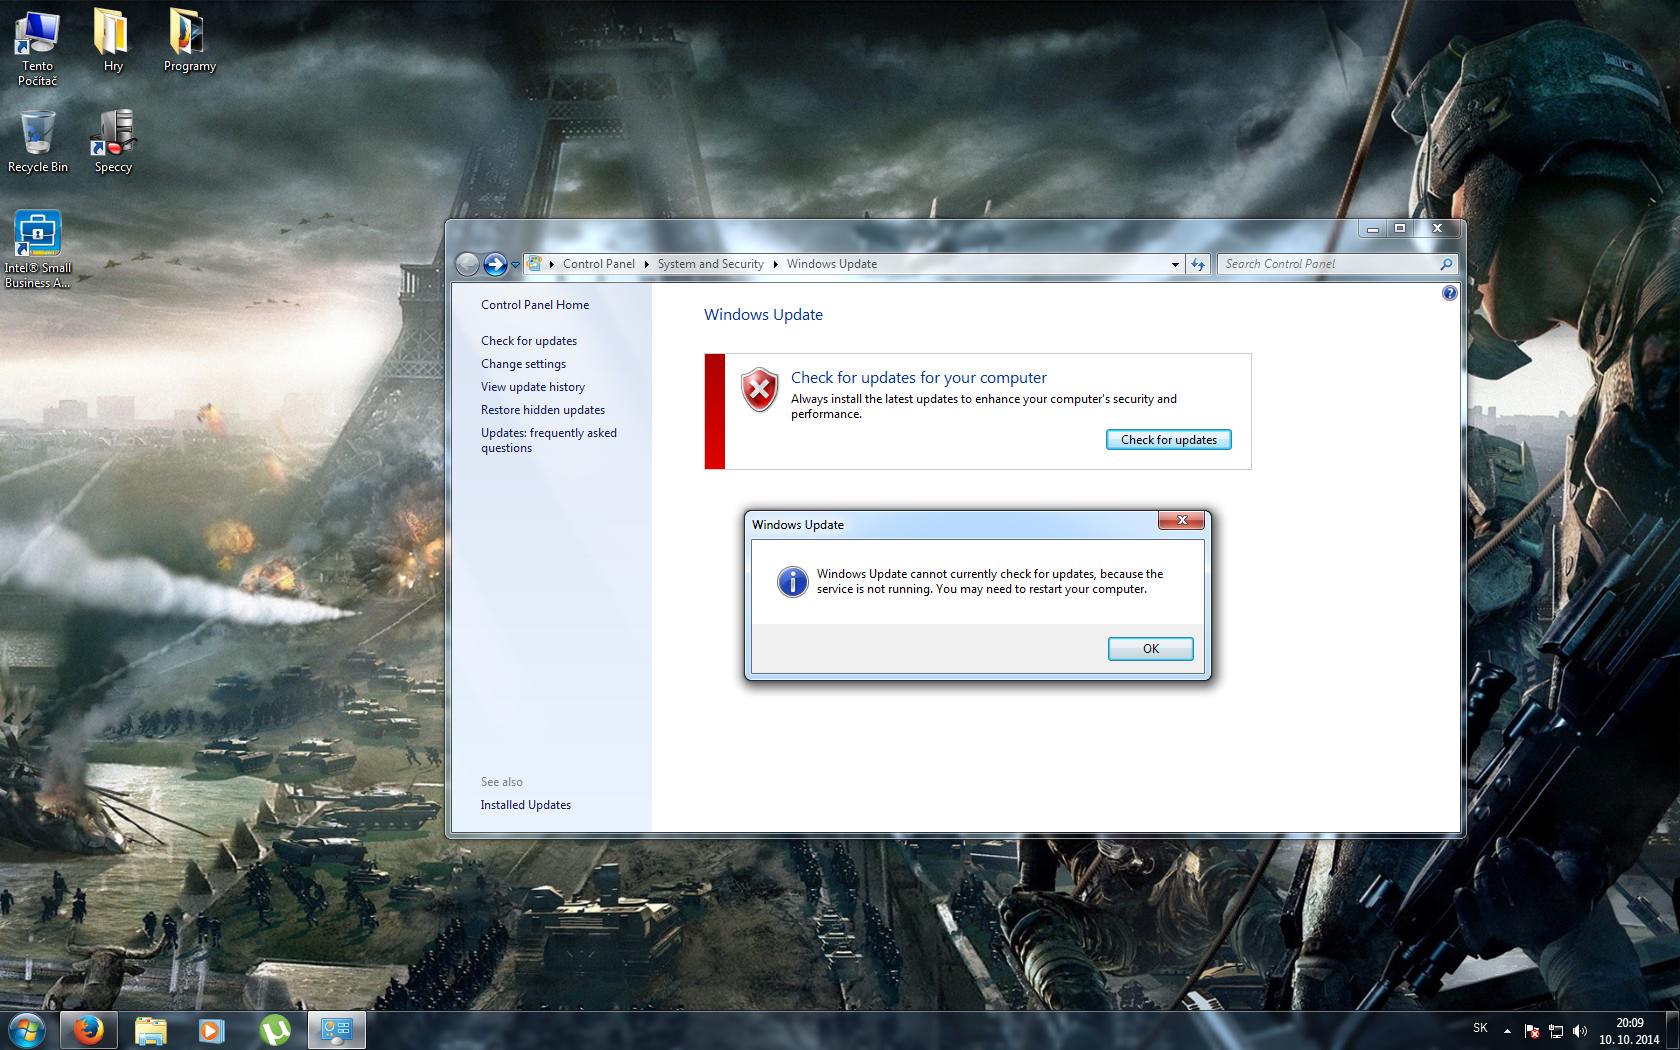Click the red shield error icon
Screen dimensions: 1680x1050
[x=760, y=389]
